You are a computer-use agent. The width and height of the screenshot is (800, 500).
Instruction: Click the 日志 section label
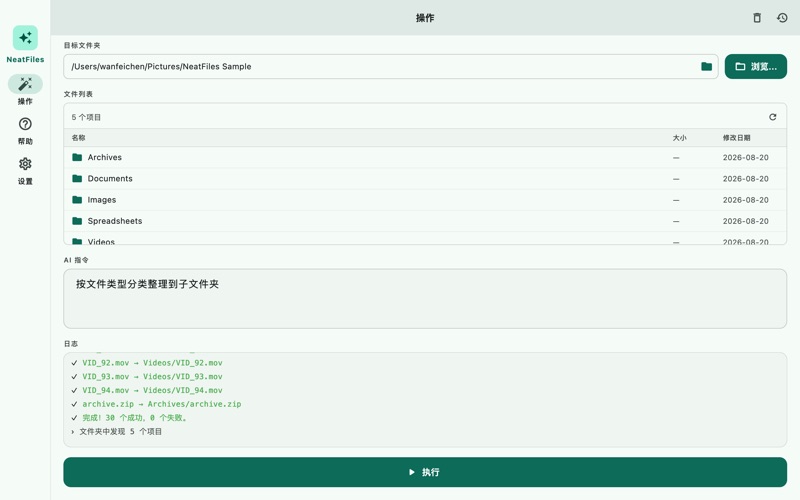pos(71,343)
